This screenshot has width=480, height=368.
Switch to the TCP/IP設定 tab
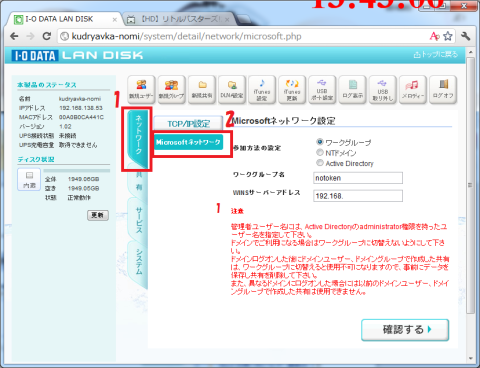tap(188, 124)
